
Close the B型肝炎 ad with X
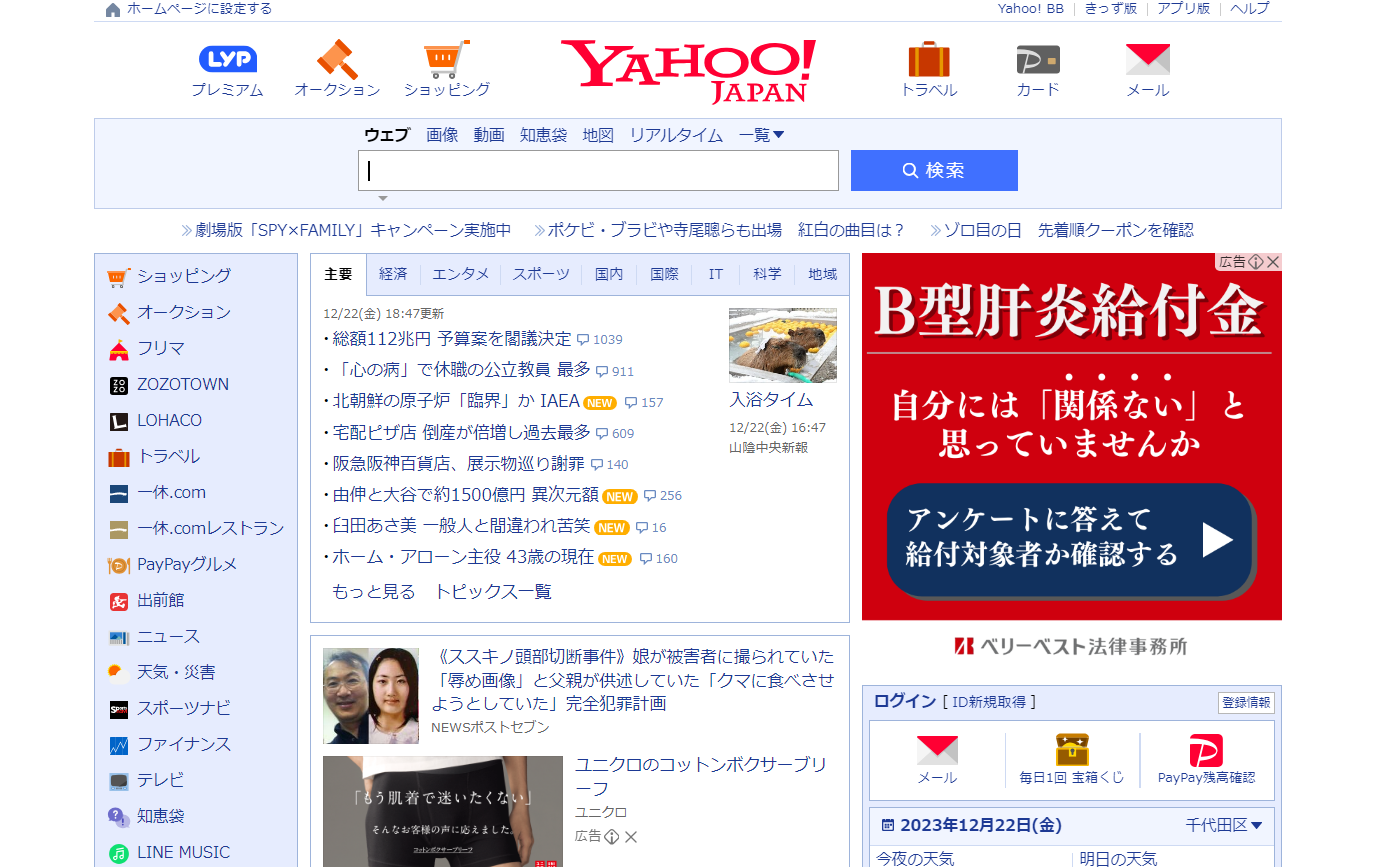point(1273,261)
